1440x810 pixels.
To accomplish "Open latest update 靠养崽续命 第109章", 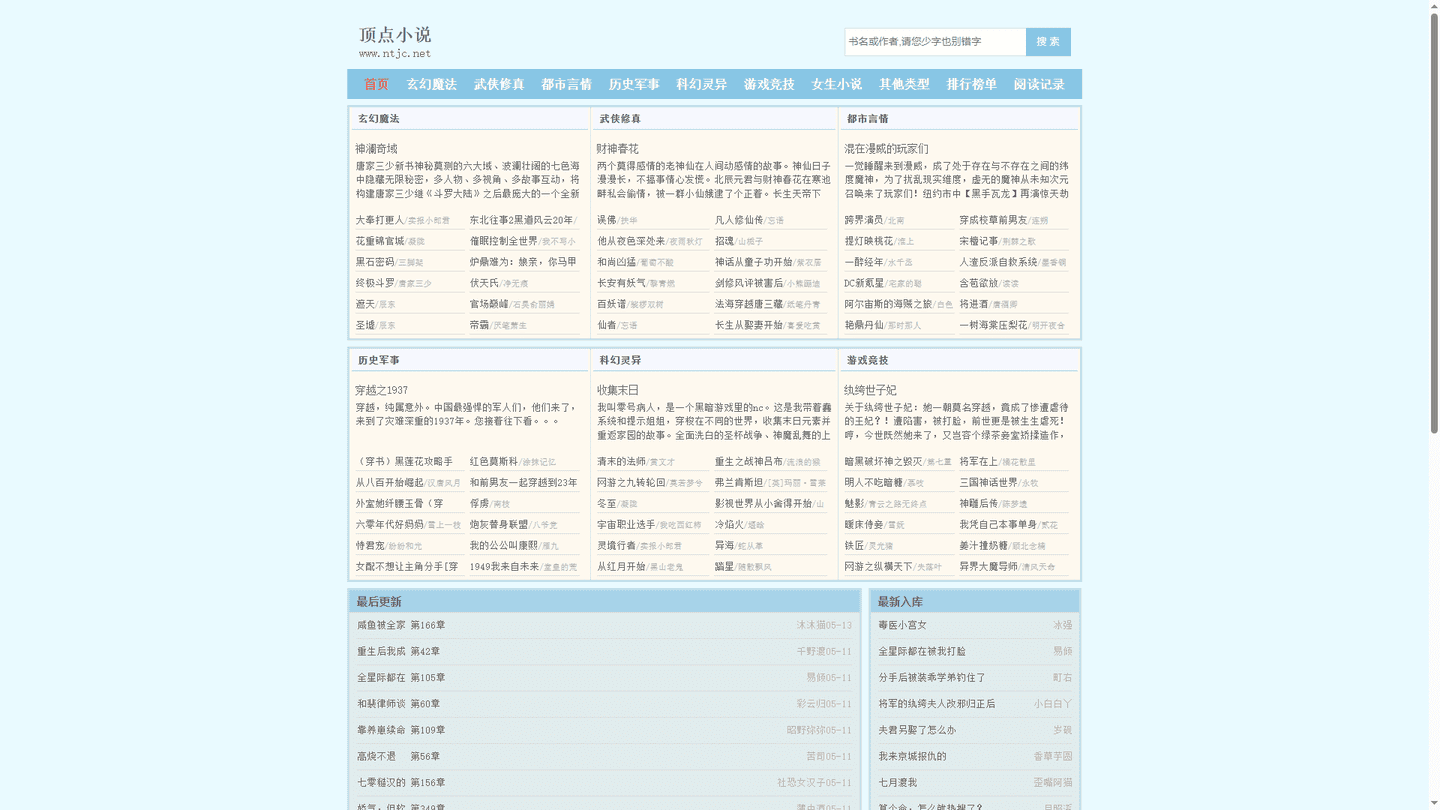I will pyautogui.click(x=401, y=730).
